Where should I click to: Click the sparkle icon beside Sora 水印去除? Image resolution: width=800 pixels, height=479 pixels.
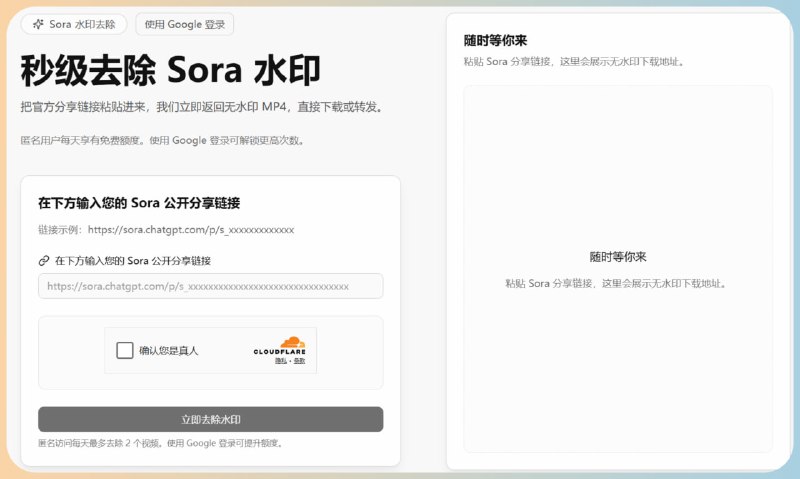point(38,24)
